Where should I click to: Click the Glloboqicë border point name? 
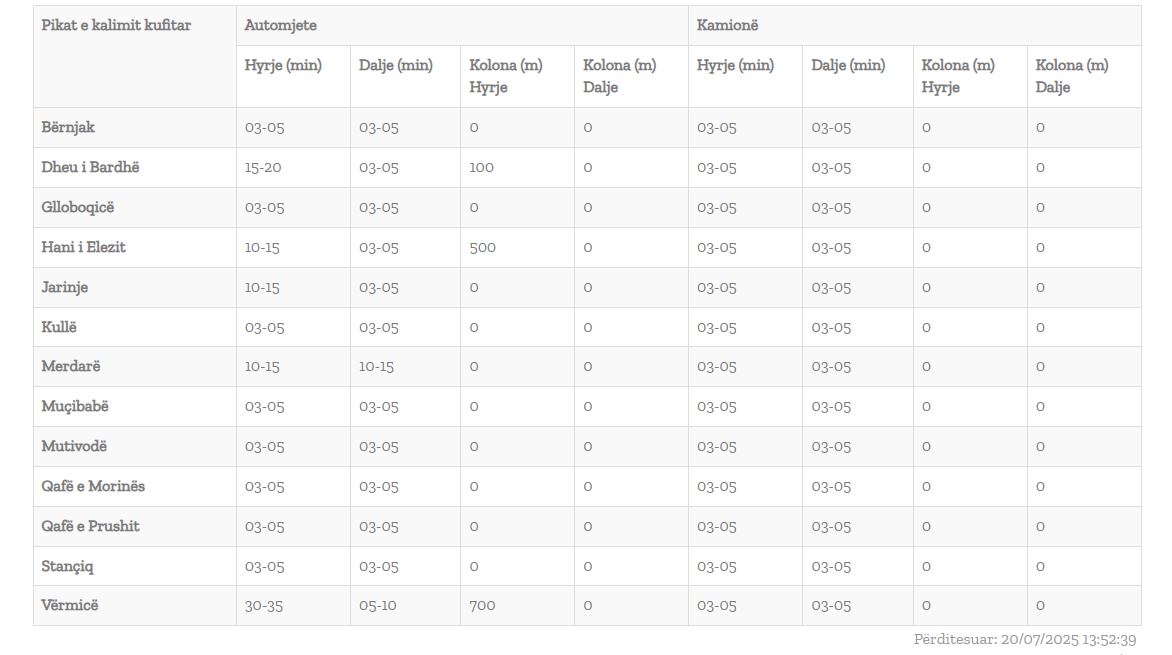[78, 207]
